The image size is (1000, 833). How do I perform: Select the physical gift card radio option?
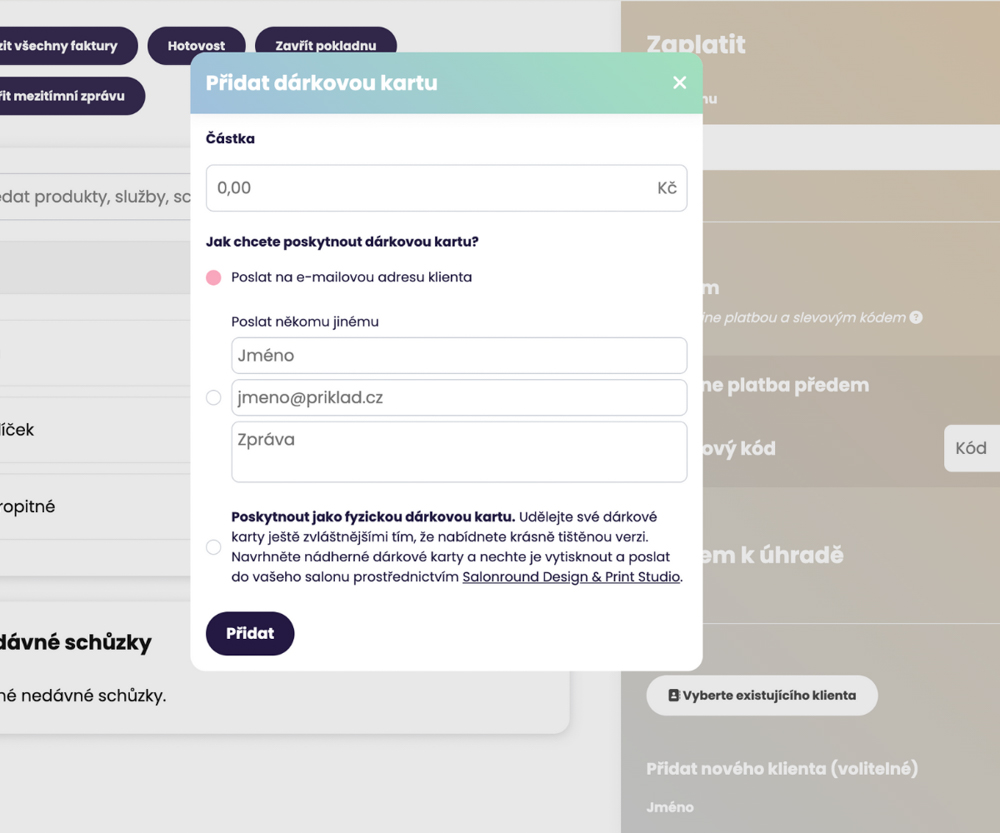click(213, 547)
